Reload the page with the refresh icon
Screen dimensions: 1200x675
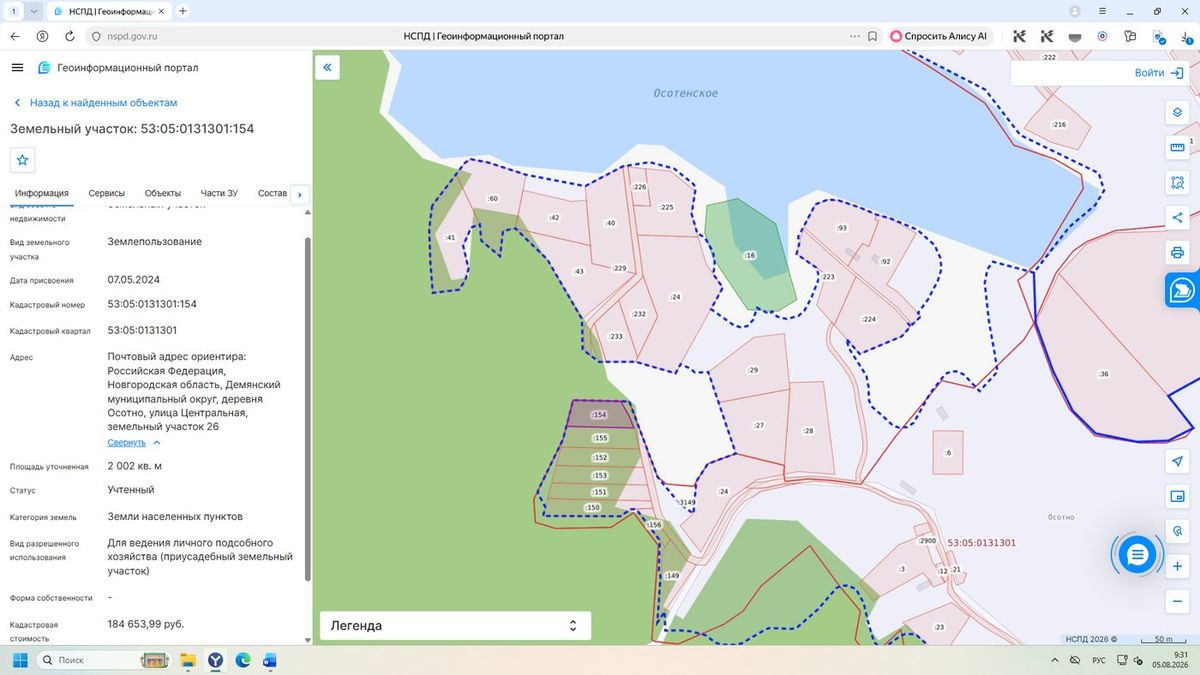70,36
